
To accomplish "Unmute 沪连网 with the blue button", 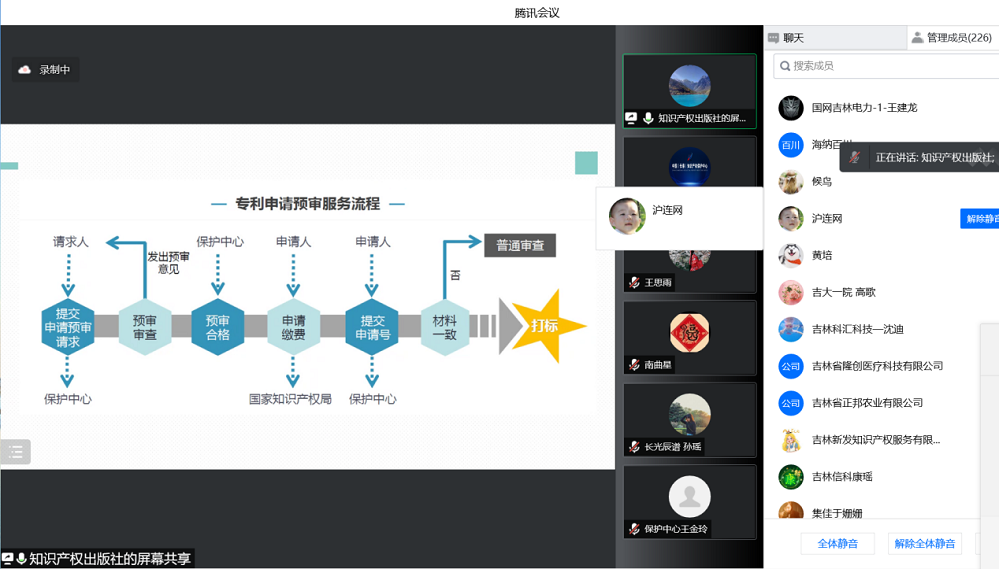I will (x=980, y=218).
